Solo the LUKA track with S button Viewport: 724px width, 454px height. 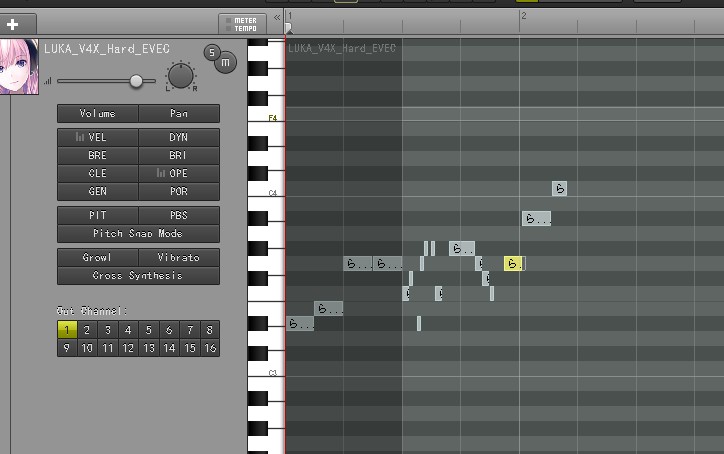tap(212, 52)
